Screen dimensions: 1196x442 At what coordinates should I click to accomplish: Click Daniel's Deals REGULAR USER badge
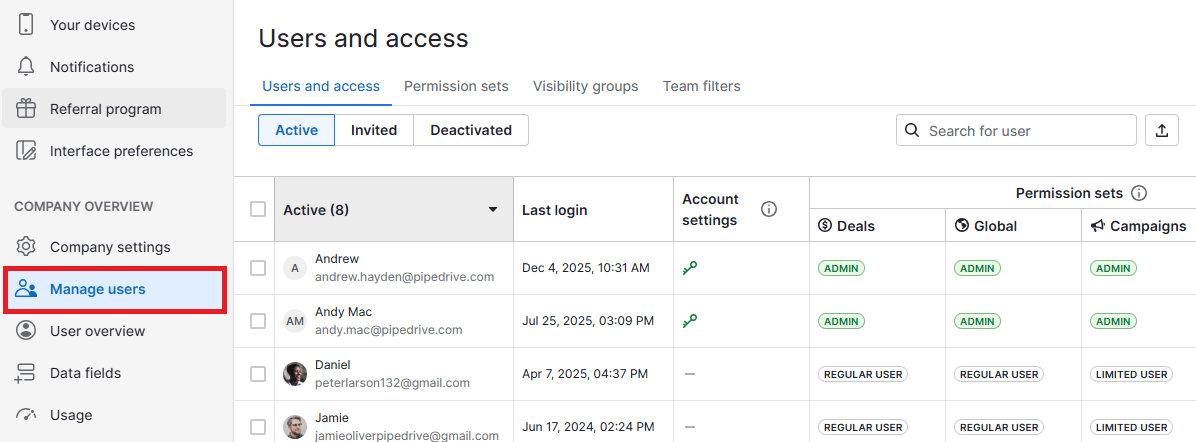863,374
